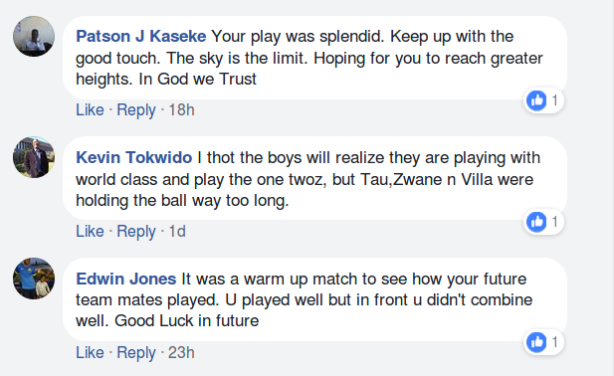Image resolution: width=614 pixels, height=376 pixels.
Task: Click thumbs-up reaction icon on Kevin's comment
Action: pyautogui.click(x=536, y=222)
